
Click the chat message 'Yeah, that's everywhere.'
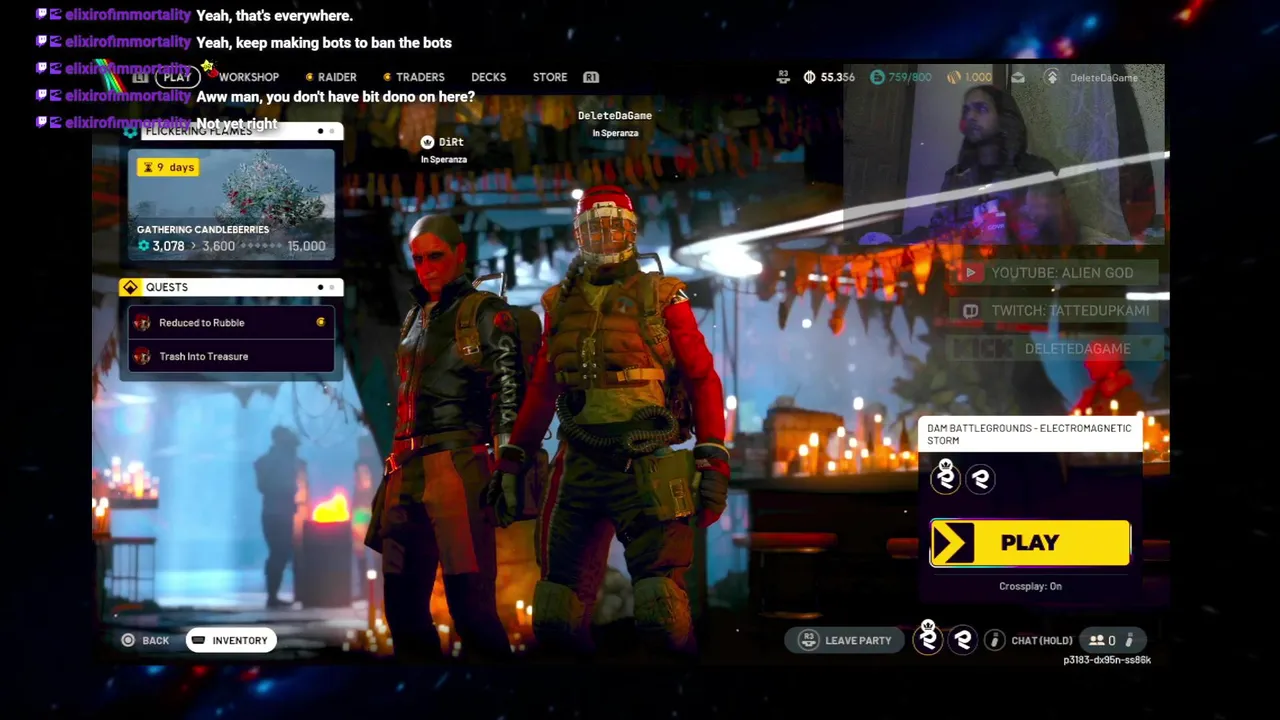coord(274,16)
